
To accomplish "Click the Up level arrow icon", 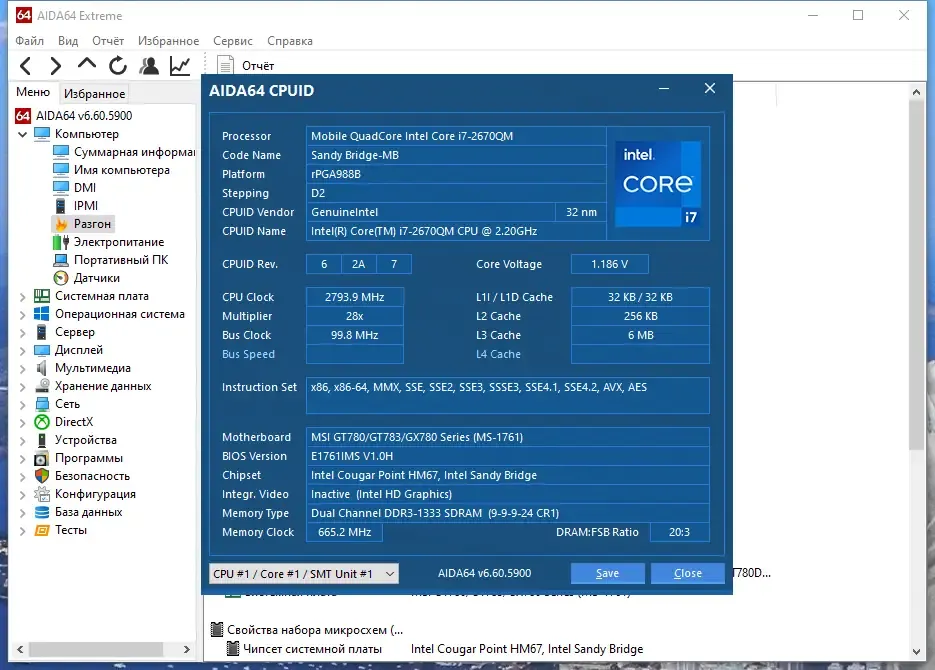I will tap(86, 64).
